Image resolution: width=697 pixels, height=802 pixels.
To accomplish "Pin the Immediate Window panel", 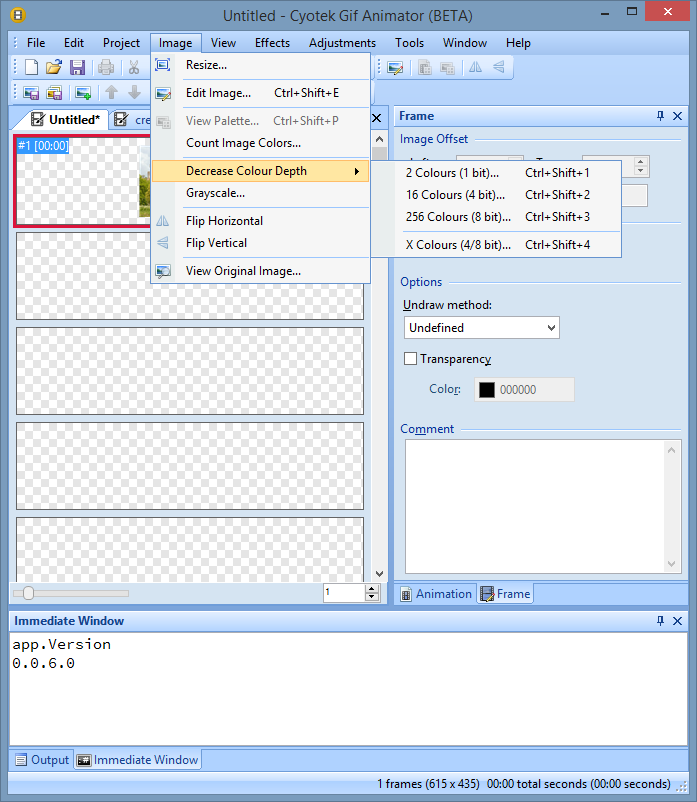I will coord(660,621).
